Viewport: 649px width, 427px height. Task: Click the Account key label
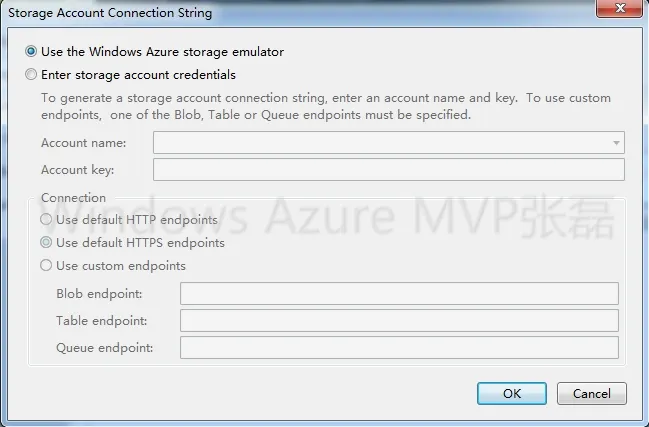tap(78, 171)
